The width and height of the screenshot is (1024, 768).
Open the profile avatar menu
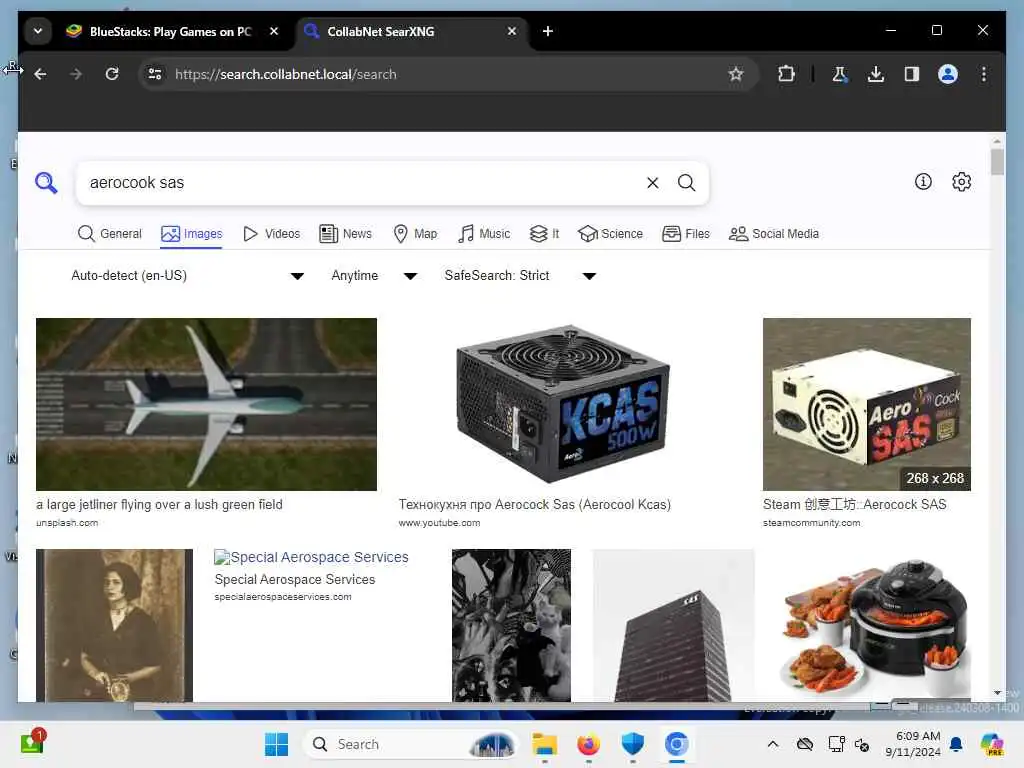point(948,74)
